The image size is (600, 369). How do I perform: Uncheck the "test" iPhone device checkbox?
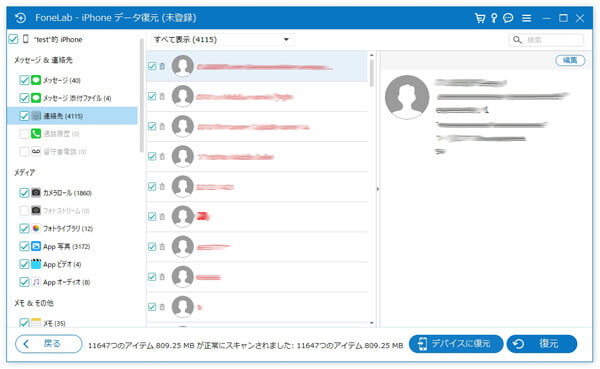coord(13,39)
